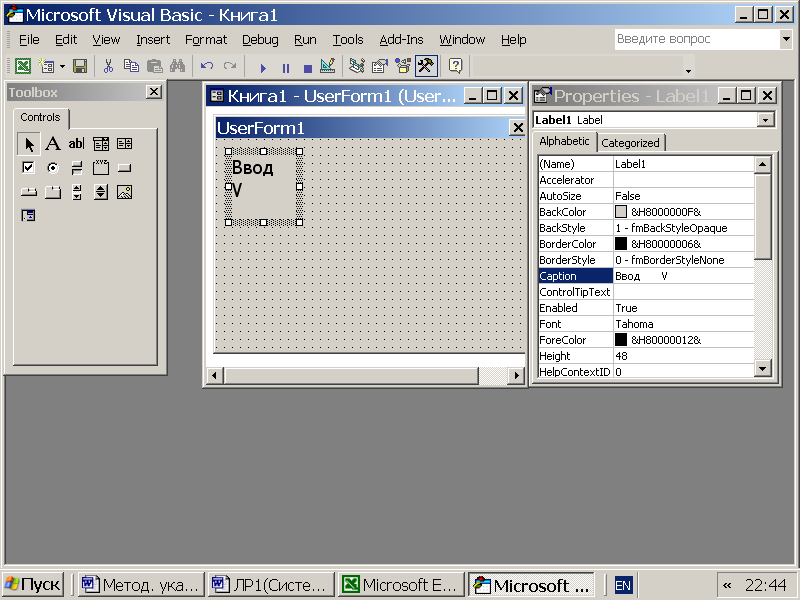
Task: Toggle Design Mode icon
Action: click(328, 66)
